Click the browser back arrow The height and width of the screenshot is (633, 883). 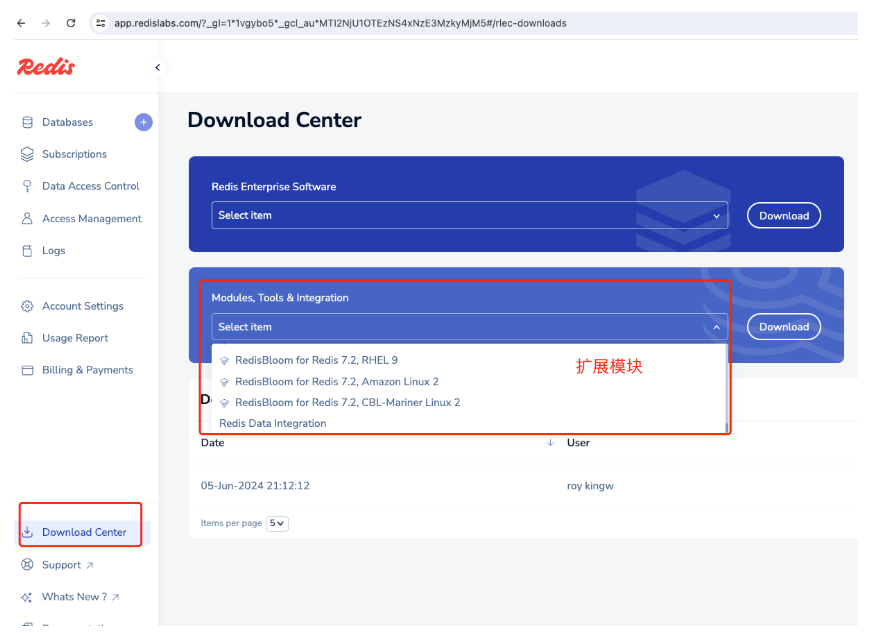click(x=21, y=23)
